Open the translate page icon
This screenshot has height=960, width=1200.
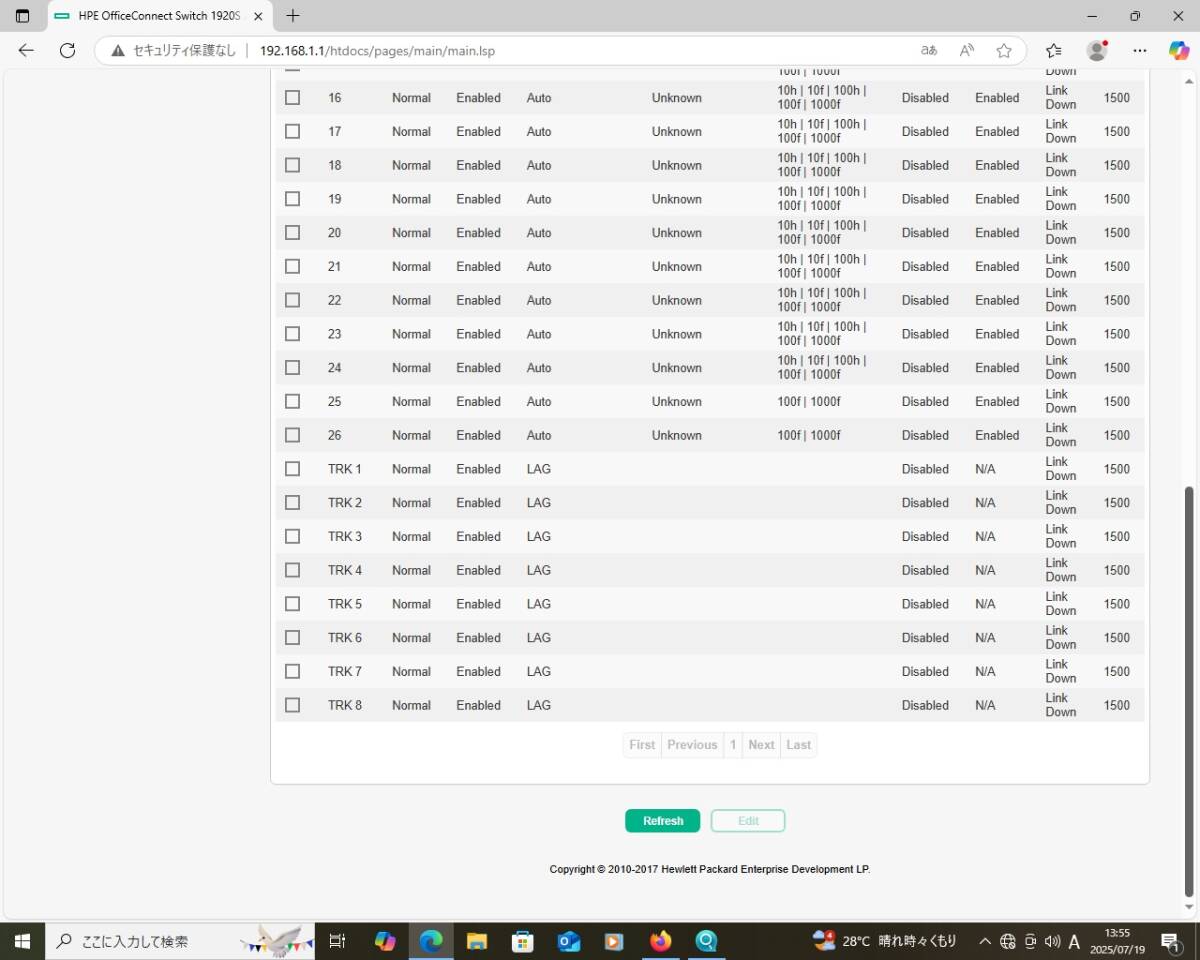[929, 50]
